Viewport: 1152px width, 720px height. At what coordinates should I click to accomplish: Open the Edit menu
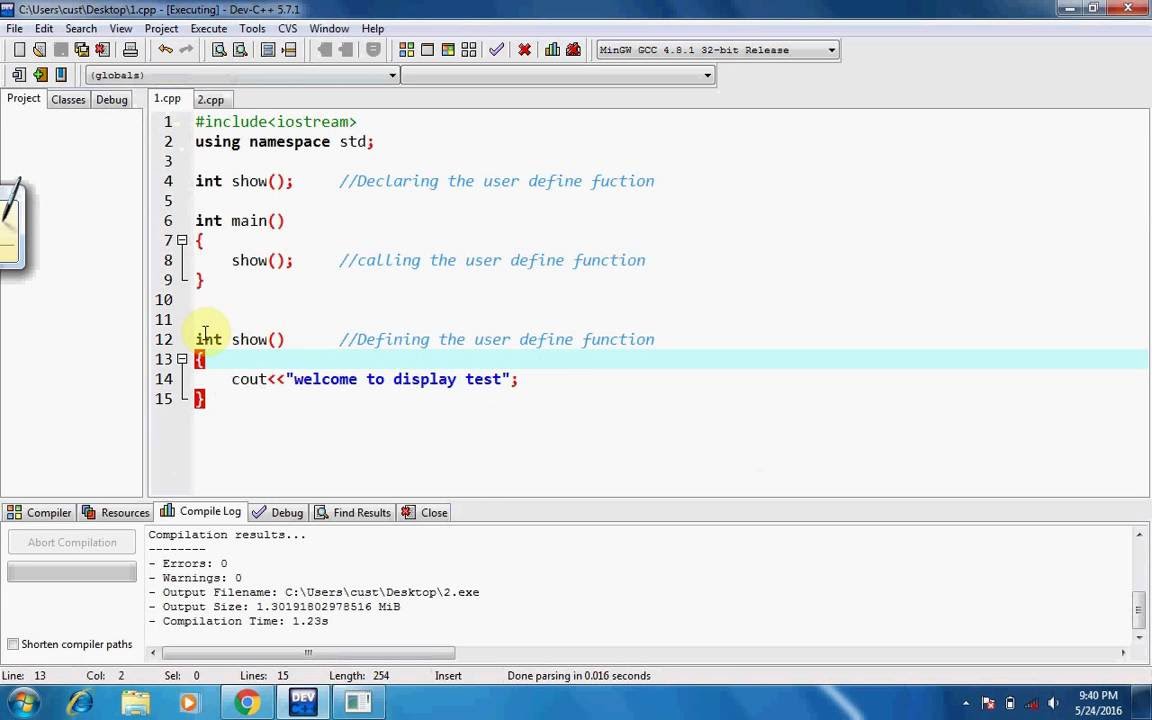44,29
